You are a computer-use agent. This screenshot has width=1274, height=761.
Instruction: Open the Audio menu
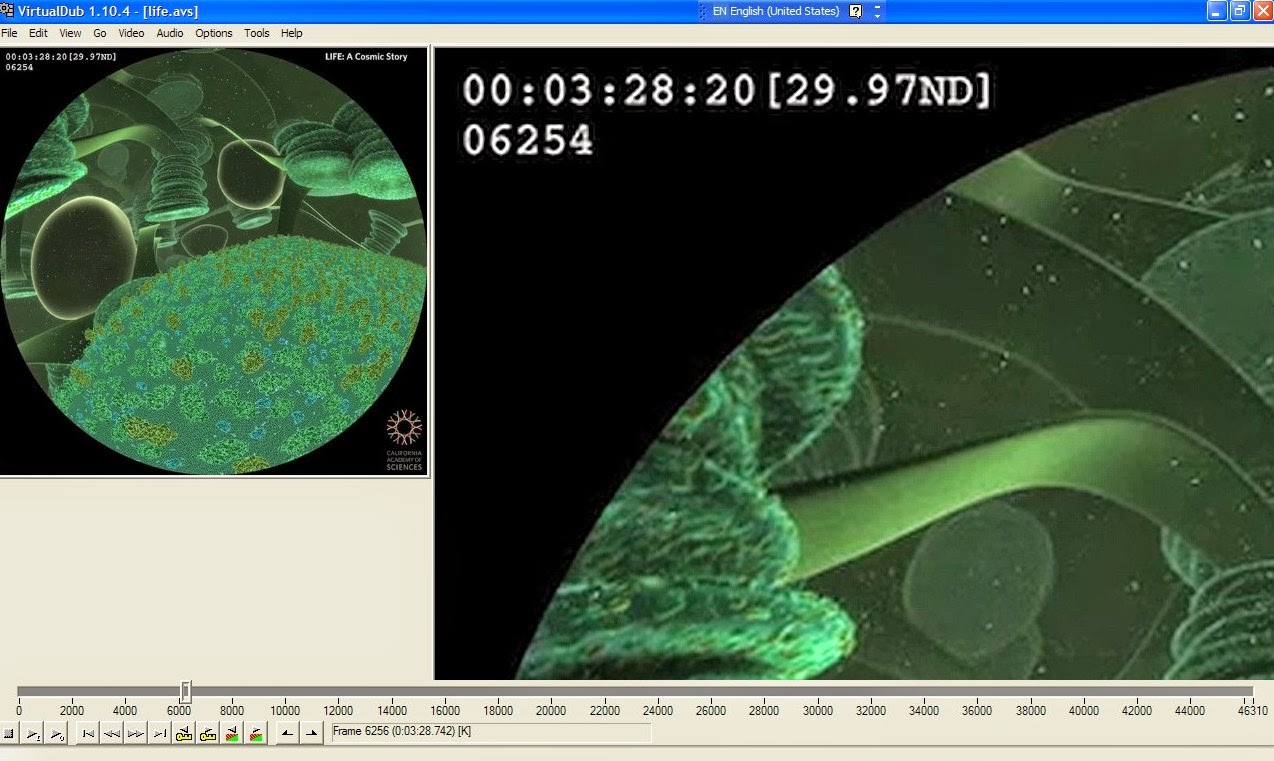[x=170, y=33]
